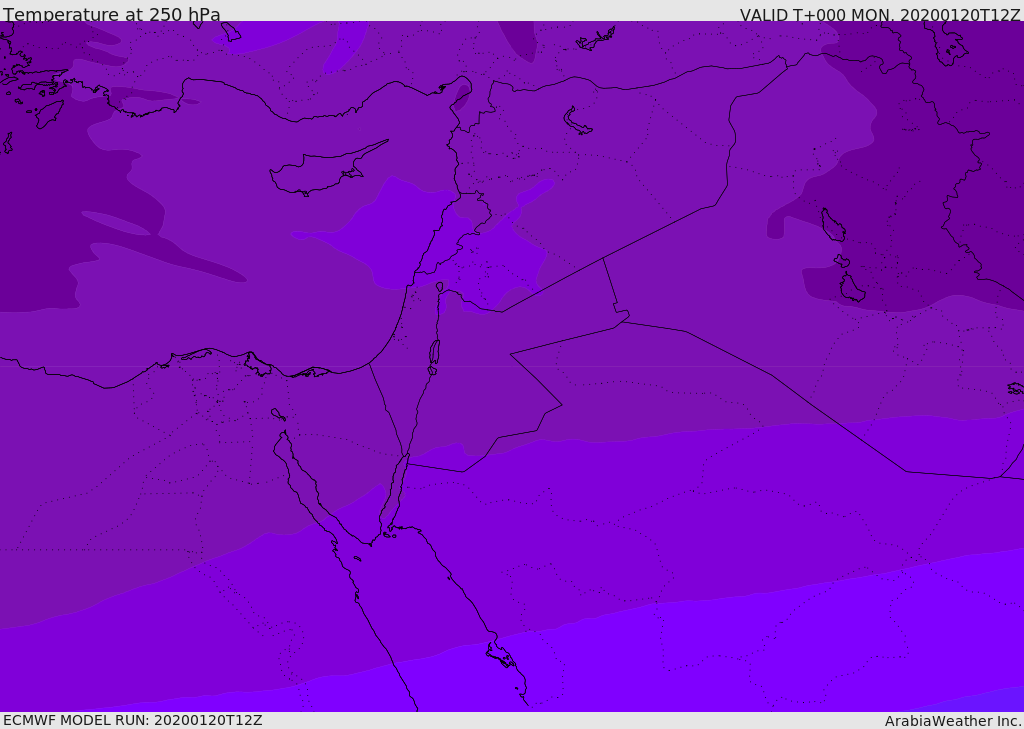Click the 'Temperature at 250 hPa' title

(112, 14)
